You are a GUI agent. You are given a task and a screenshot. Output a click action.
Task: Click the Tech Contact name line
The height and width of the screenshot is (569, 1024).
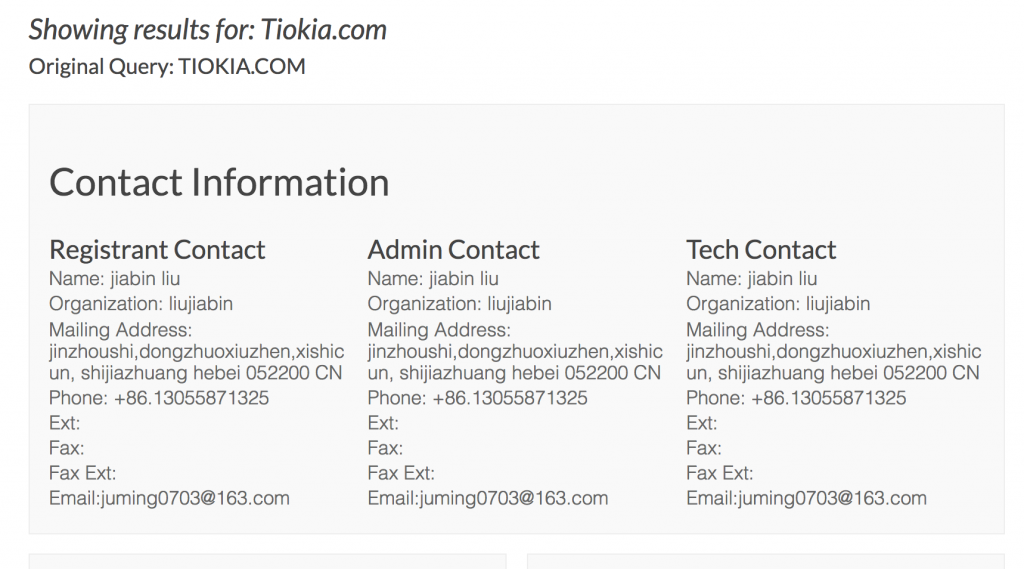point(752,279)
